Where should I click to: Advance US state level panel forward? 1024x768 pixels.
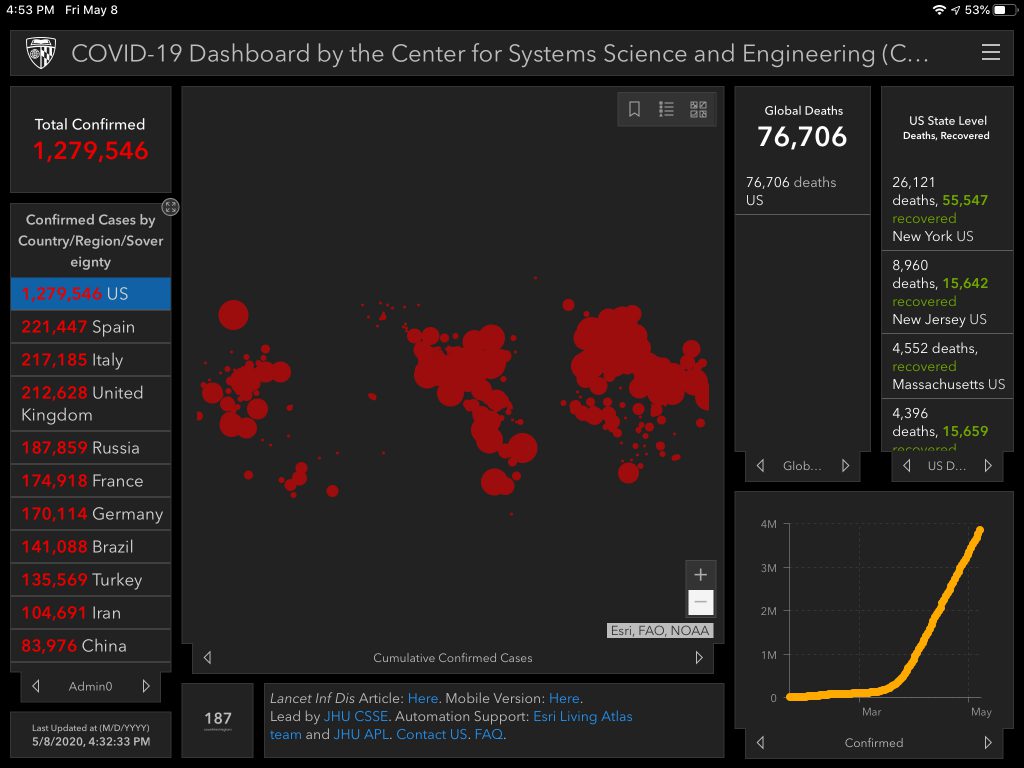click(988, 466)
